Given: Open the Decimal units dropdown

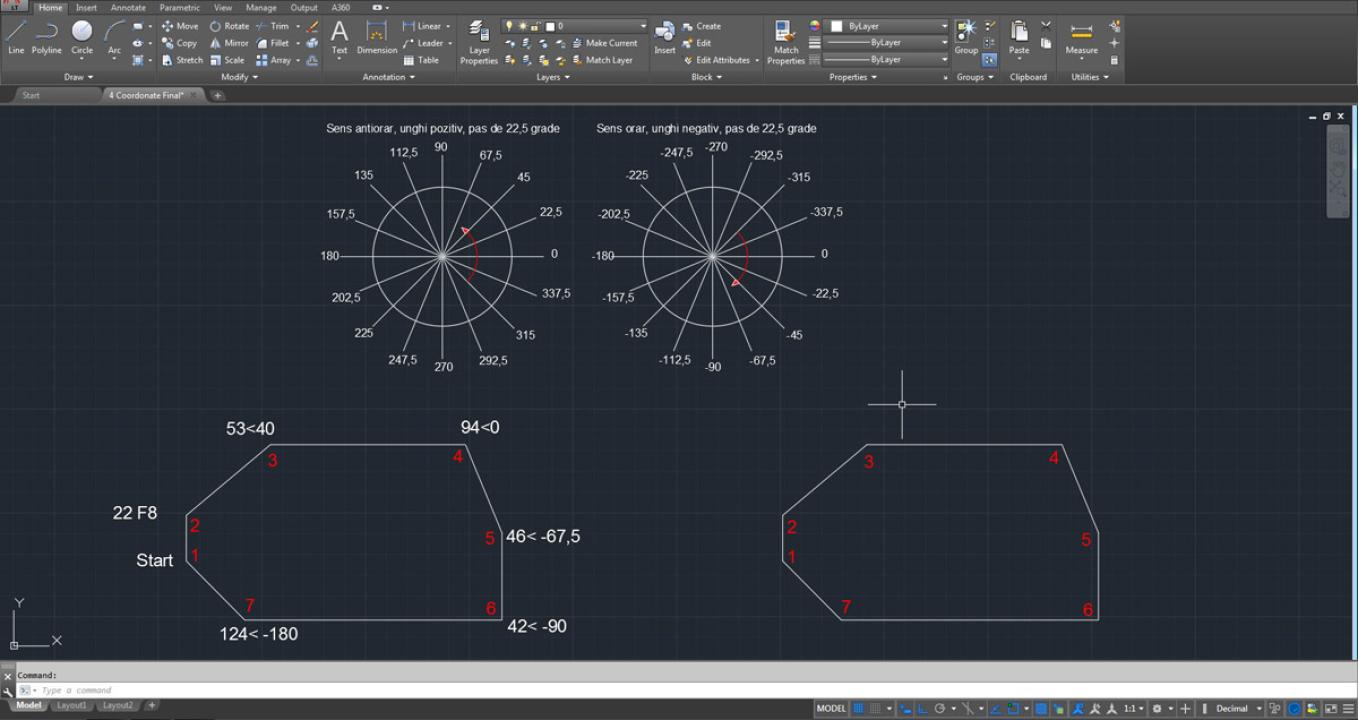Looking at the screenshot, I should click(x=1238, y=708).
